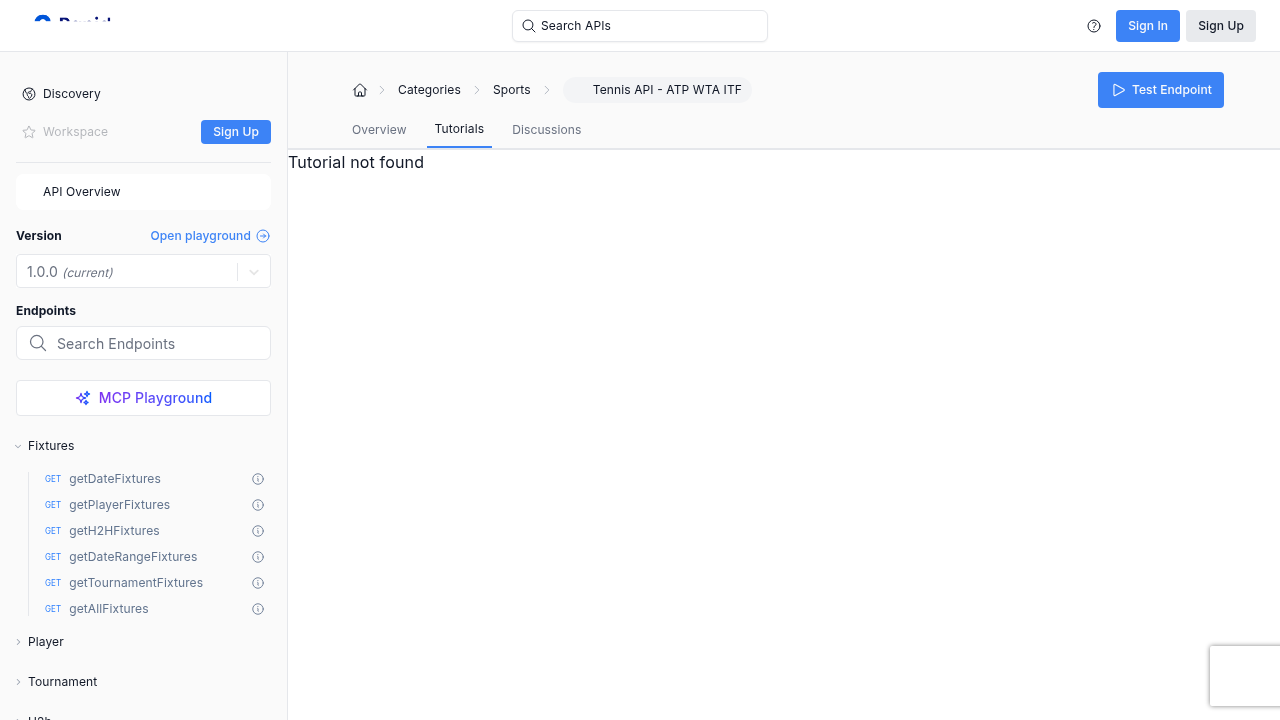This screenshot has height=720, width=1280.
Task: Select the Tutorials tab
Action: (459, 129)
